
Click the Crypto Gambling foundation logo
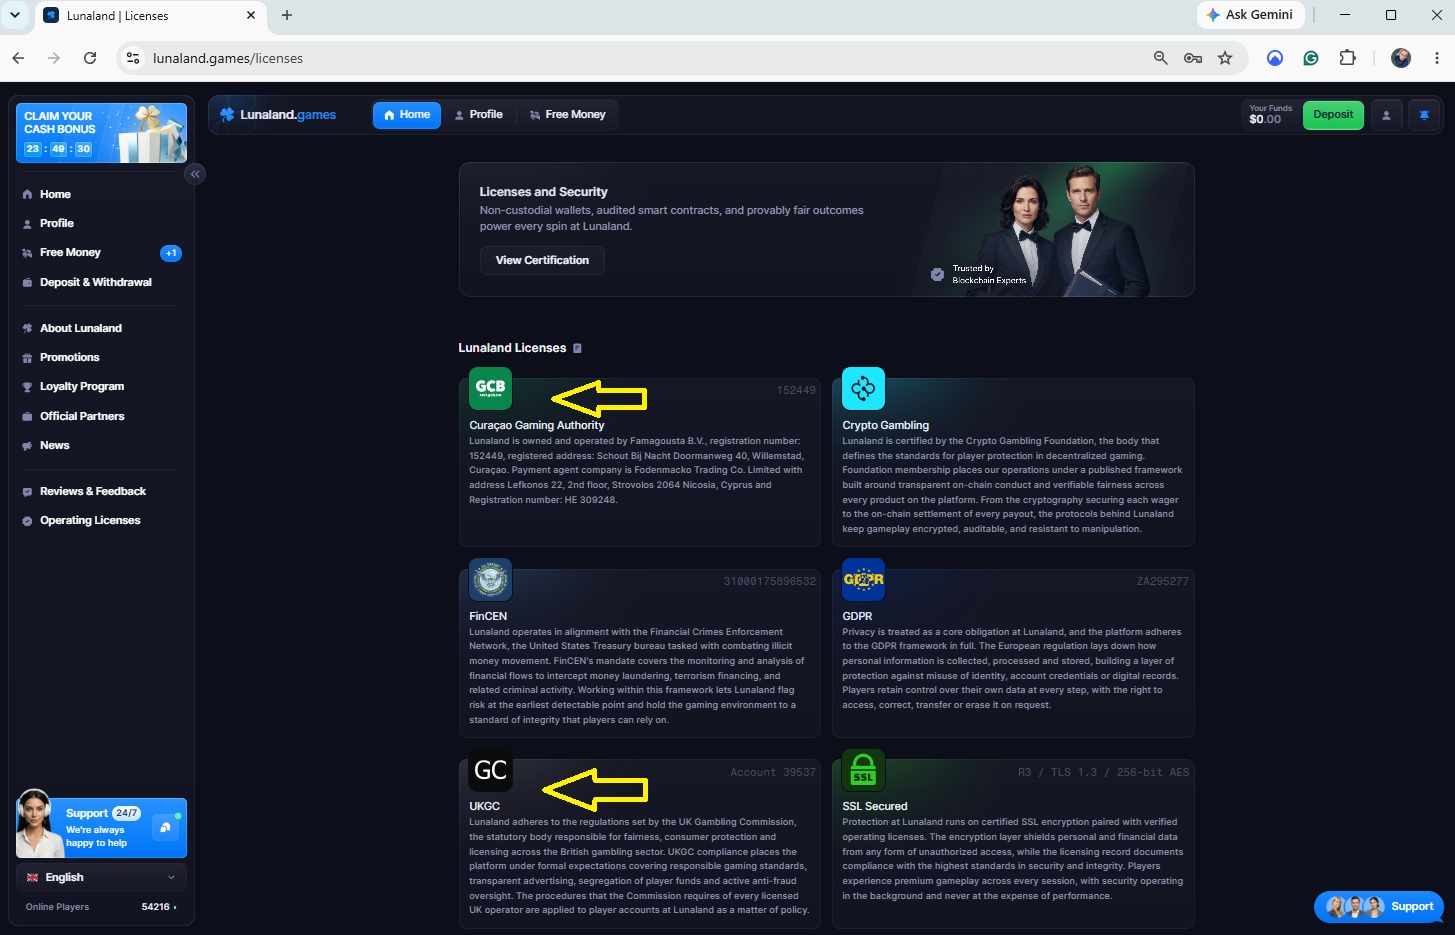click(x=863, y=389)
